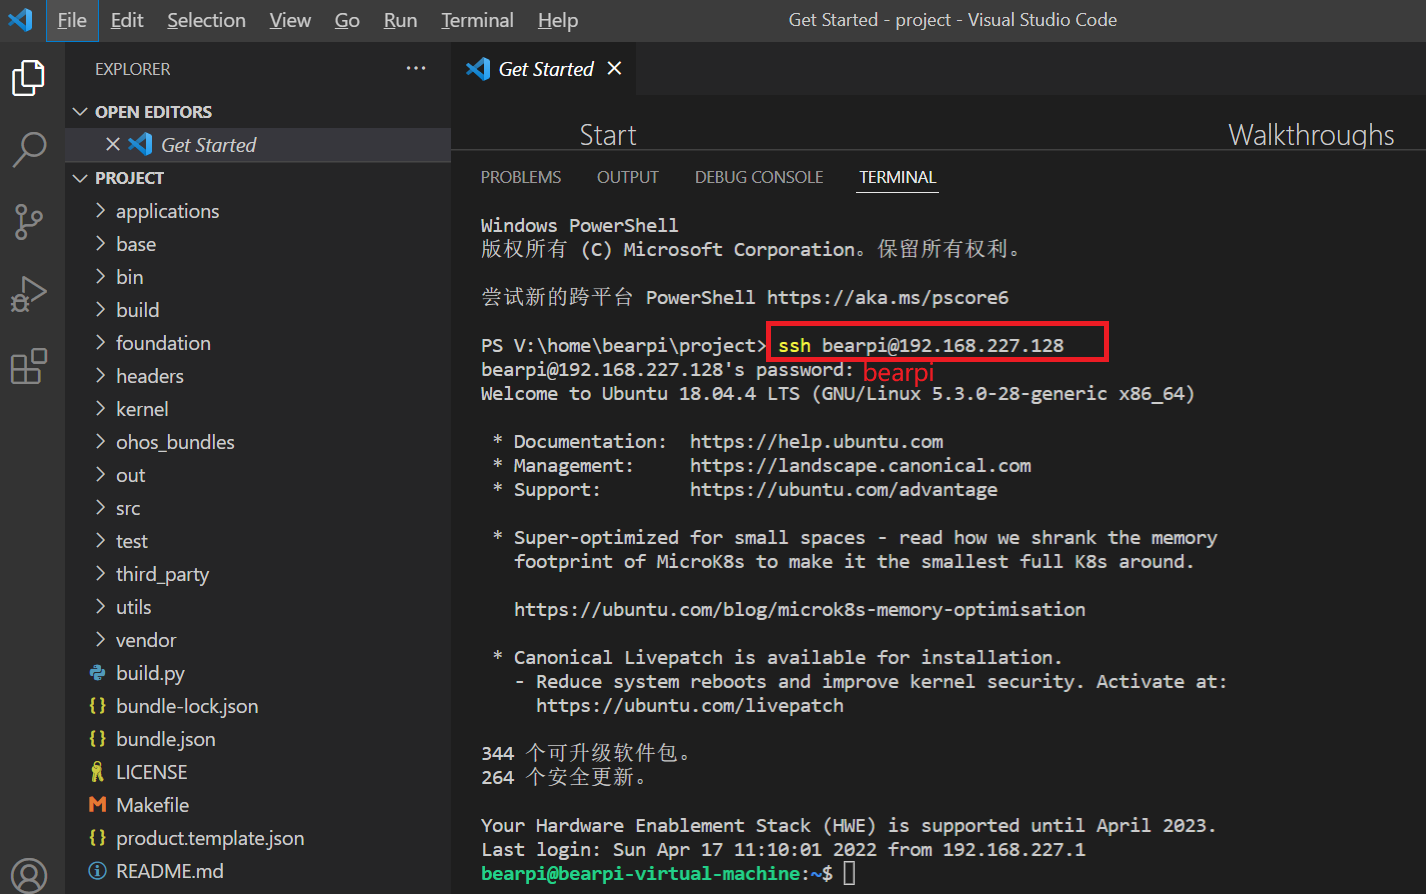Viewport: 1426px width, 894px height.
Task: Open the Go menu
Action: [x=347, y=20]
